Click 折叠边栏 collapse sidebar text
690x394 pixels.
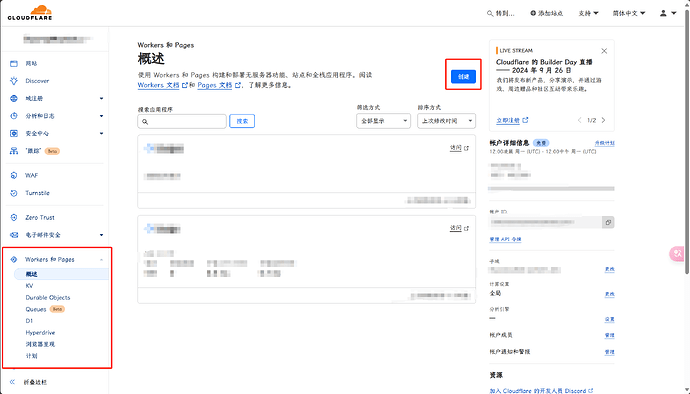[35, 382]
